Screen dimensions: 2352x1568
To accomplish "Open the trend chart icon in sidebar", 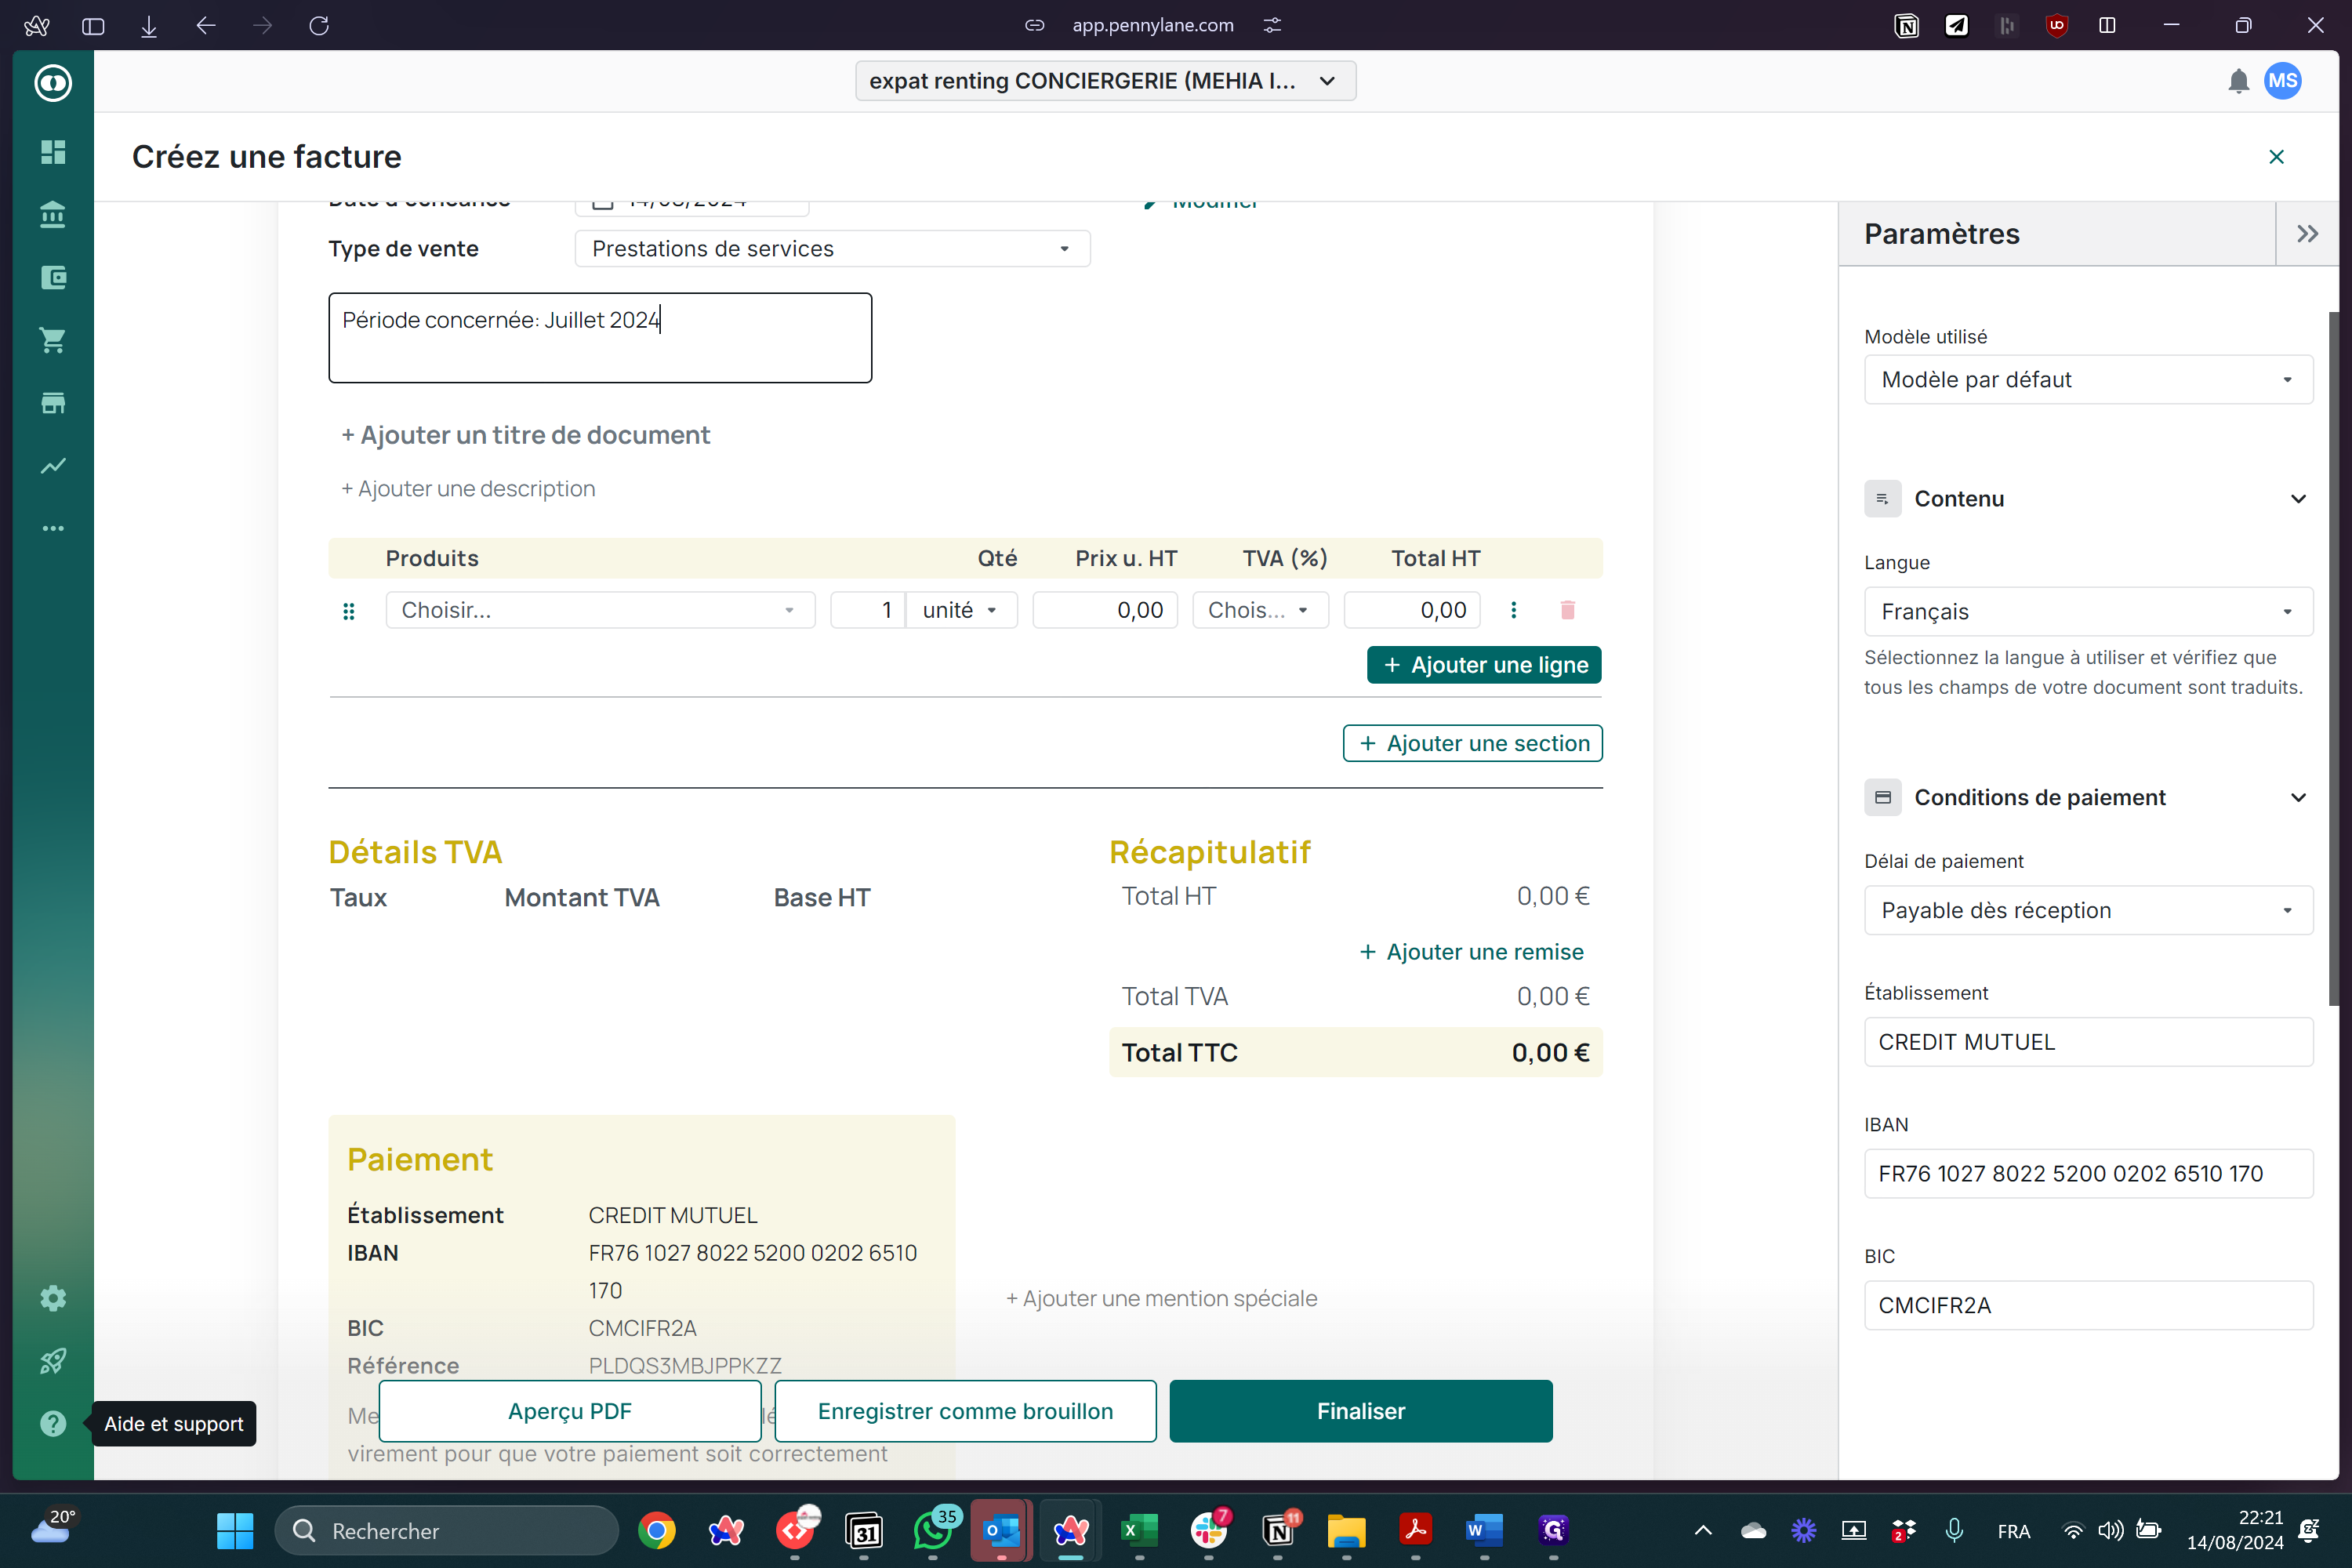I will [53, 465].
